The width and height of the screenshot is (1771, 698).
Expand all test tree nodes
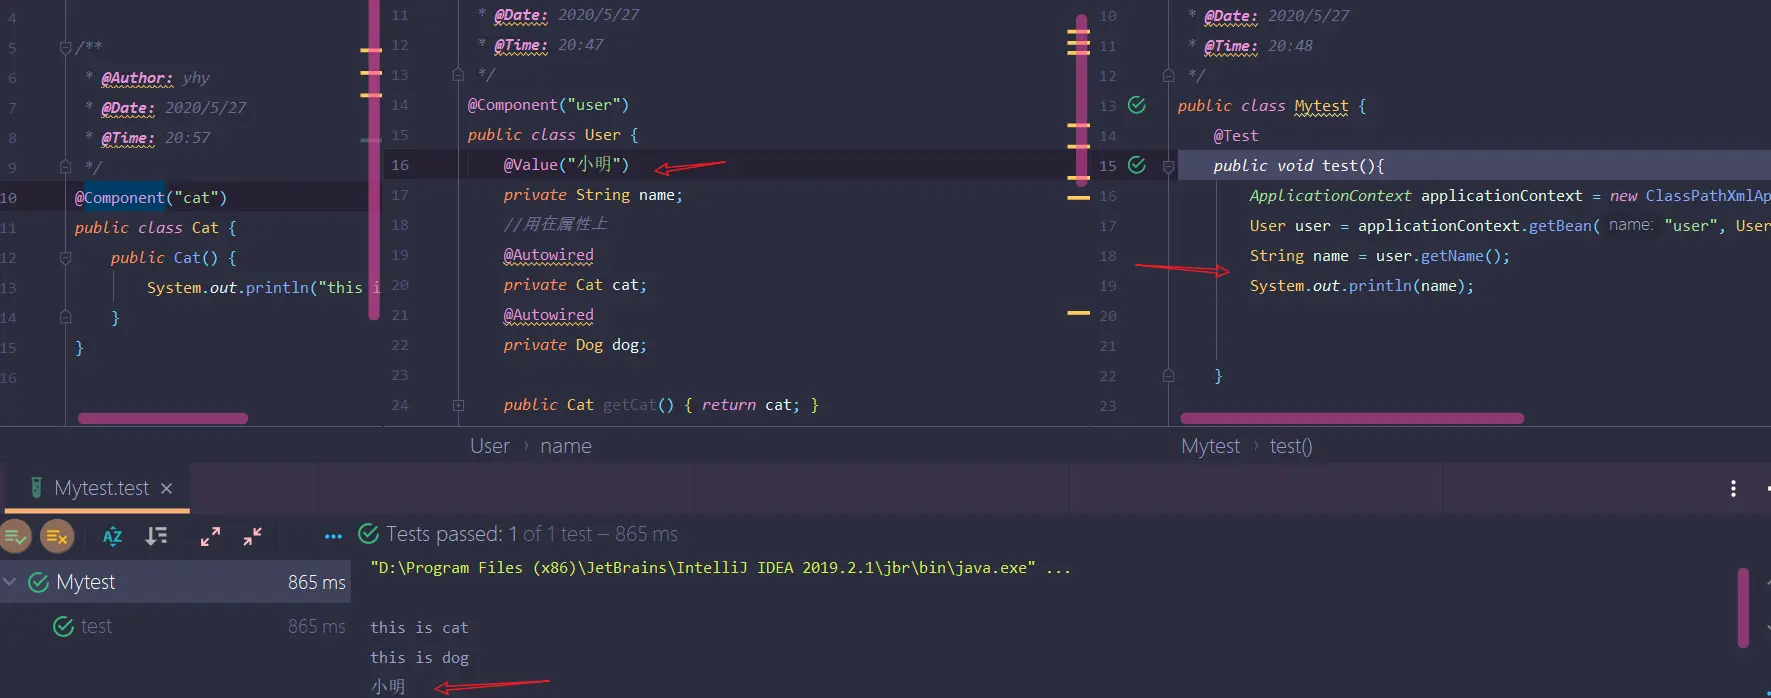210,537
